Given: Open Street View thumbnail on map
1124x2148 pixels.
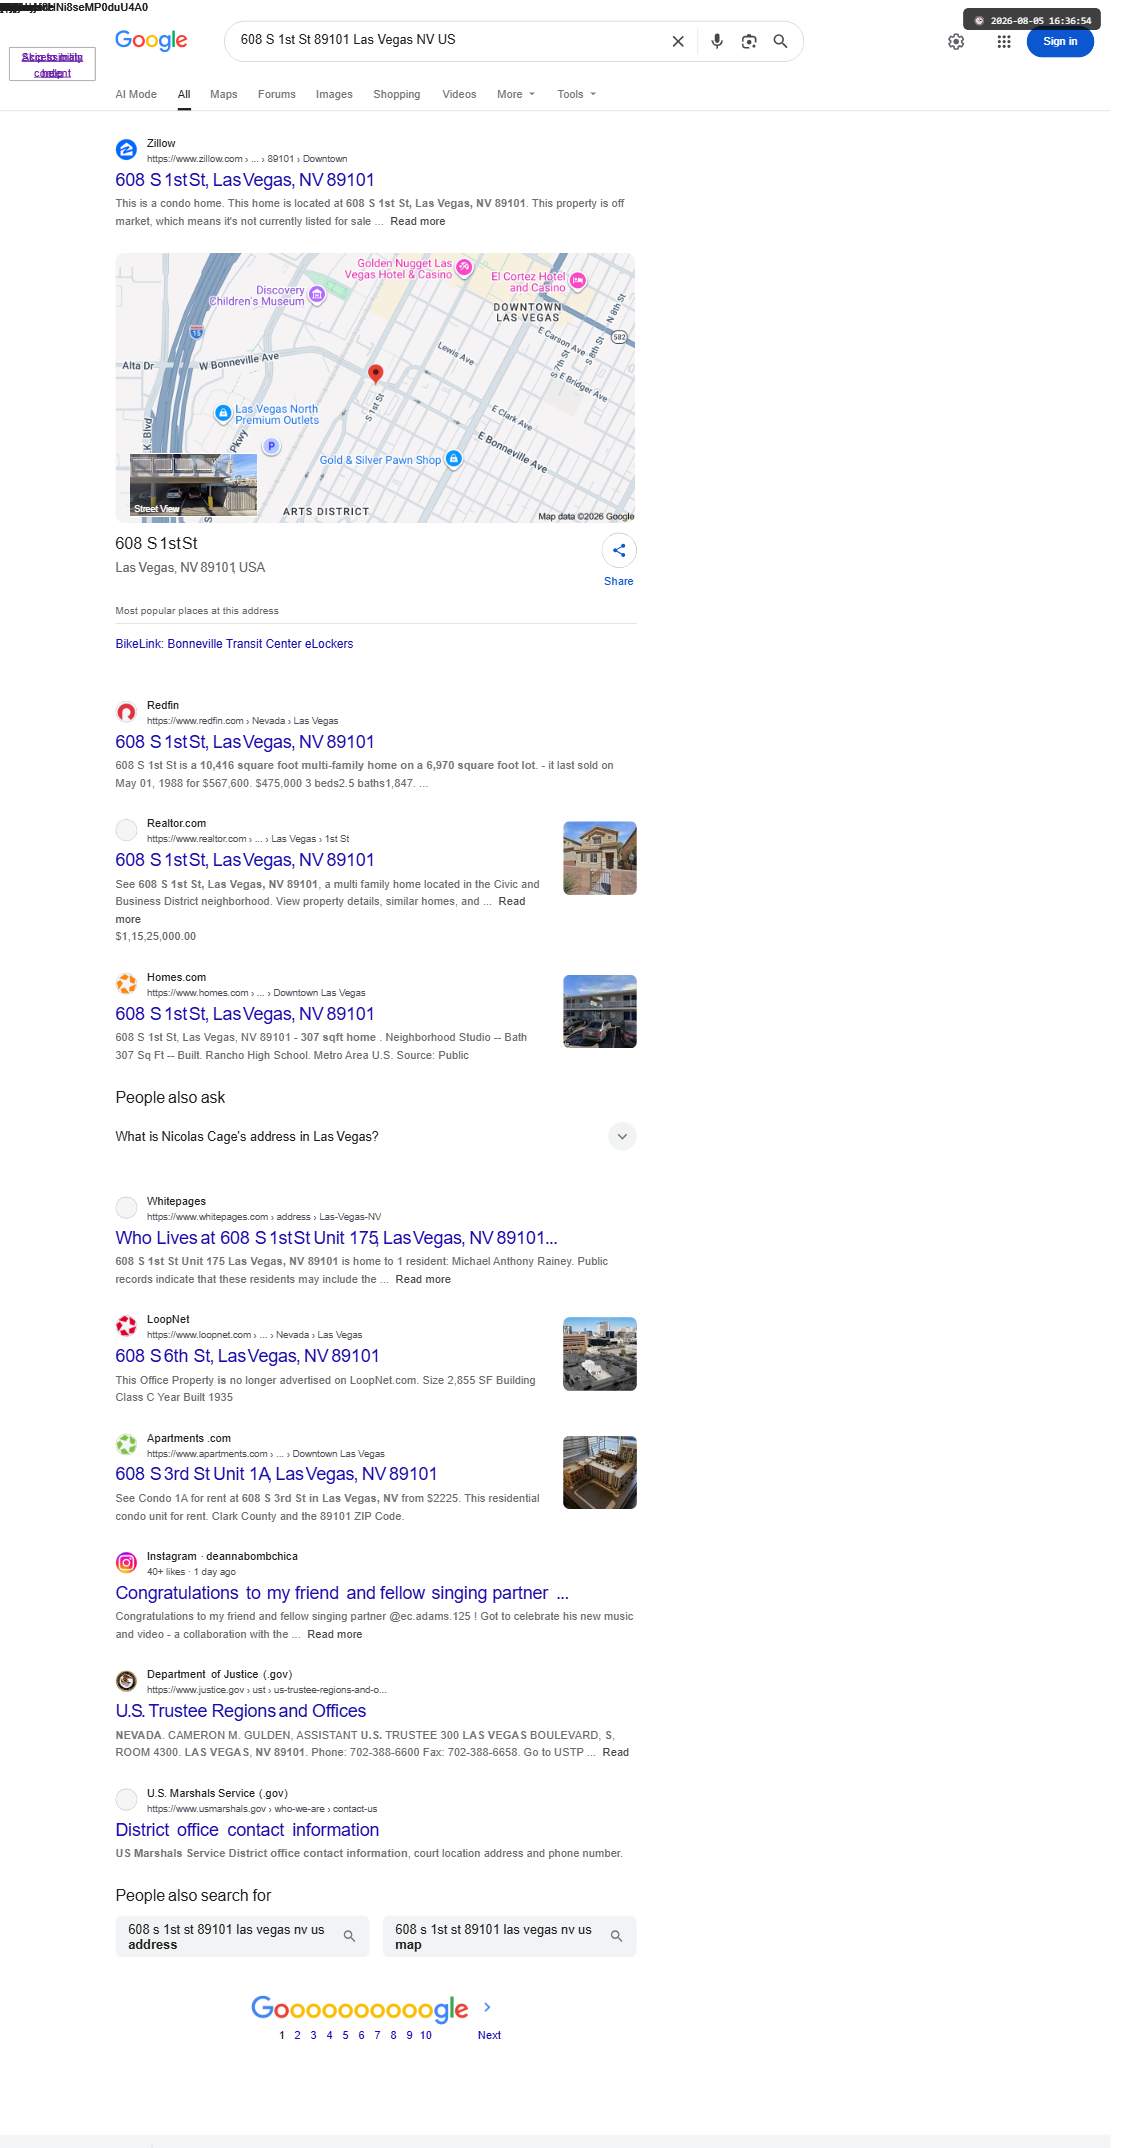Looking at the screenshot, I should click(193, 485).
